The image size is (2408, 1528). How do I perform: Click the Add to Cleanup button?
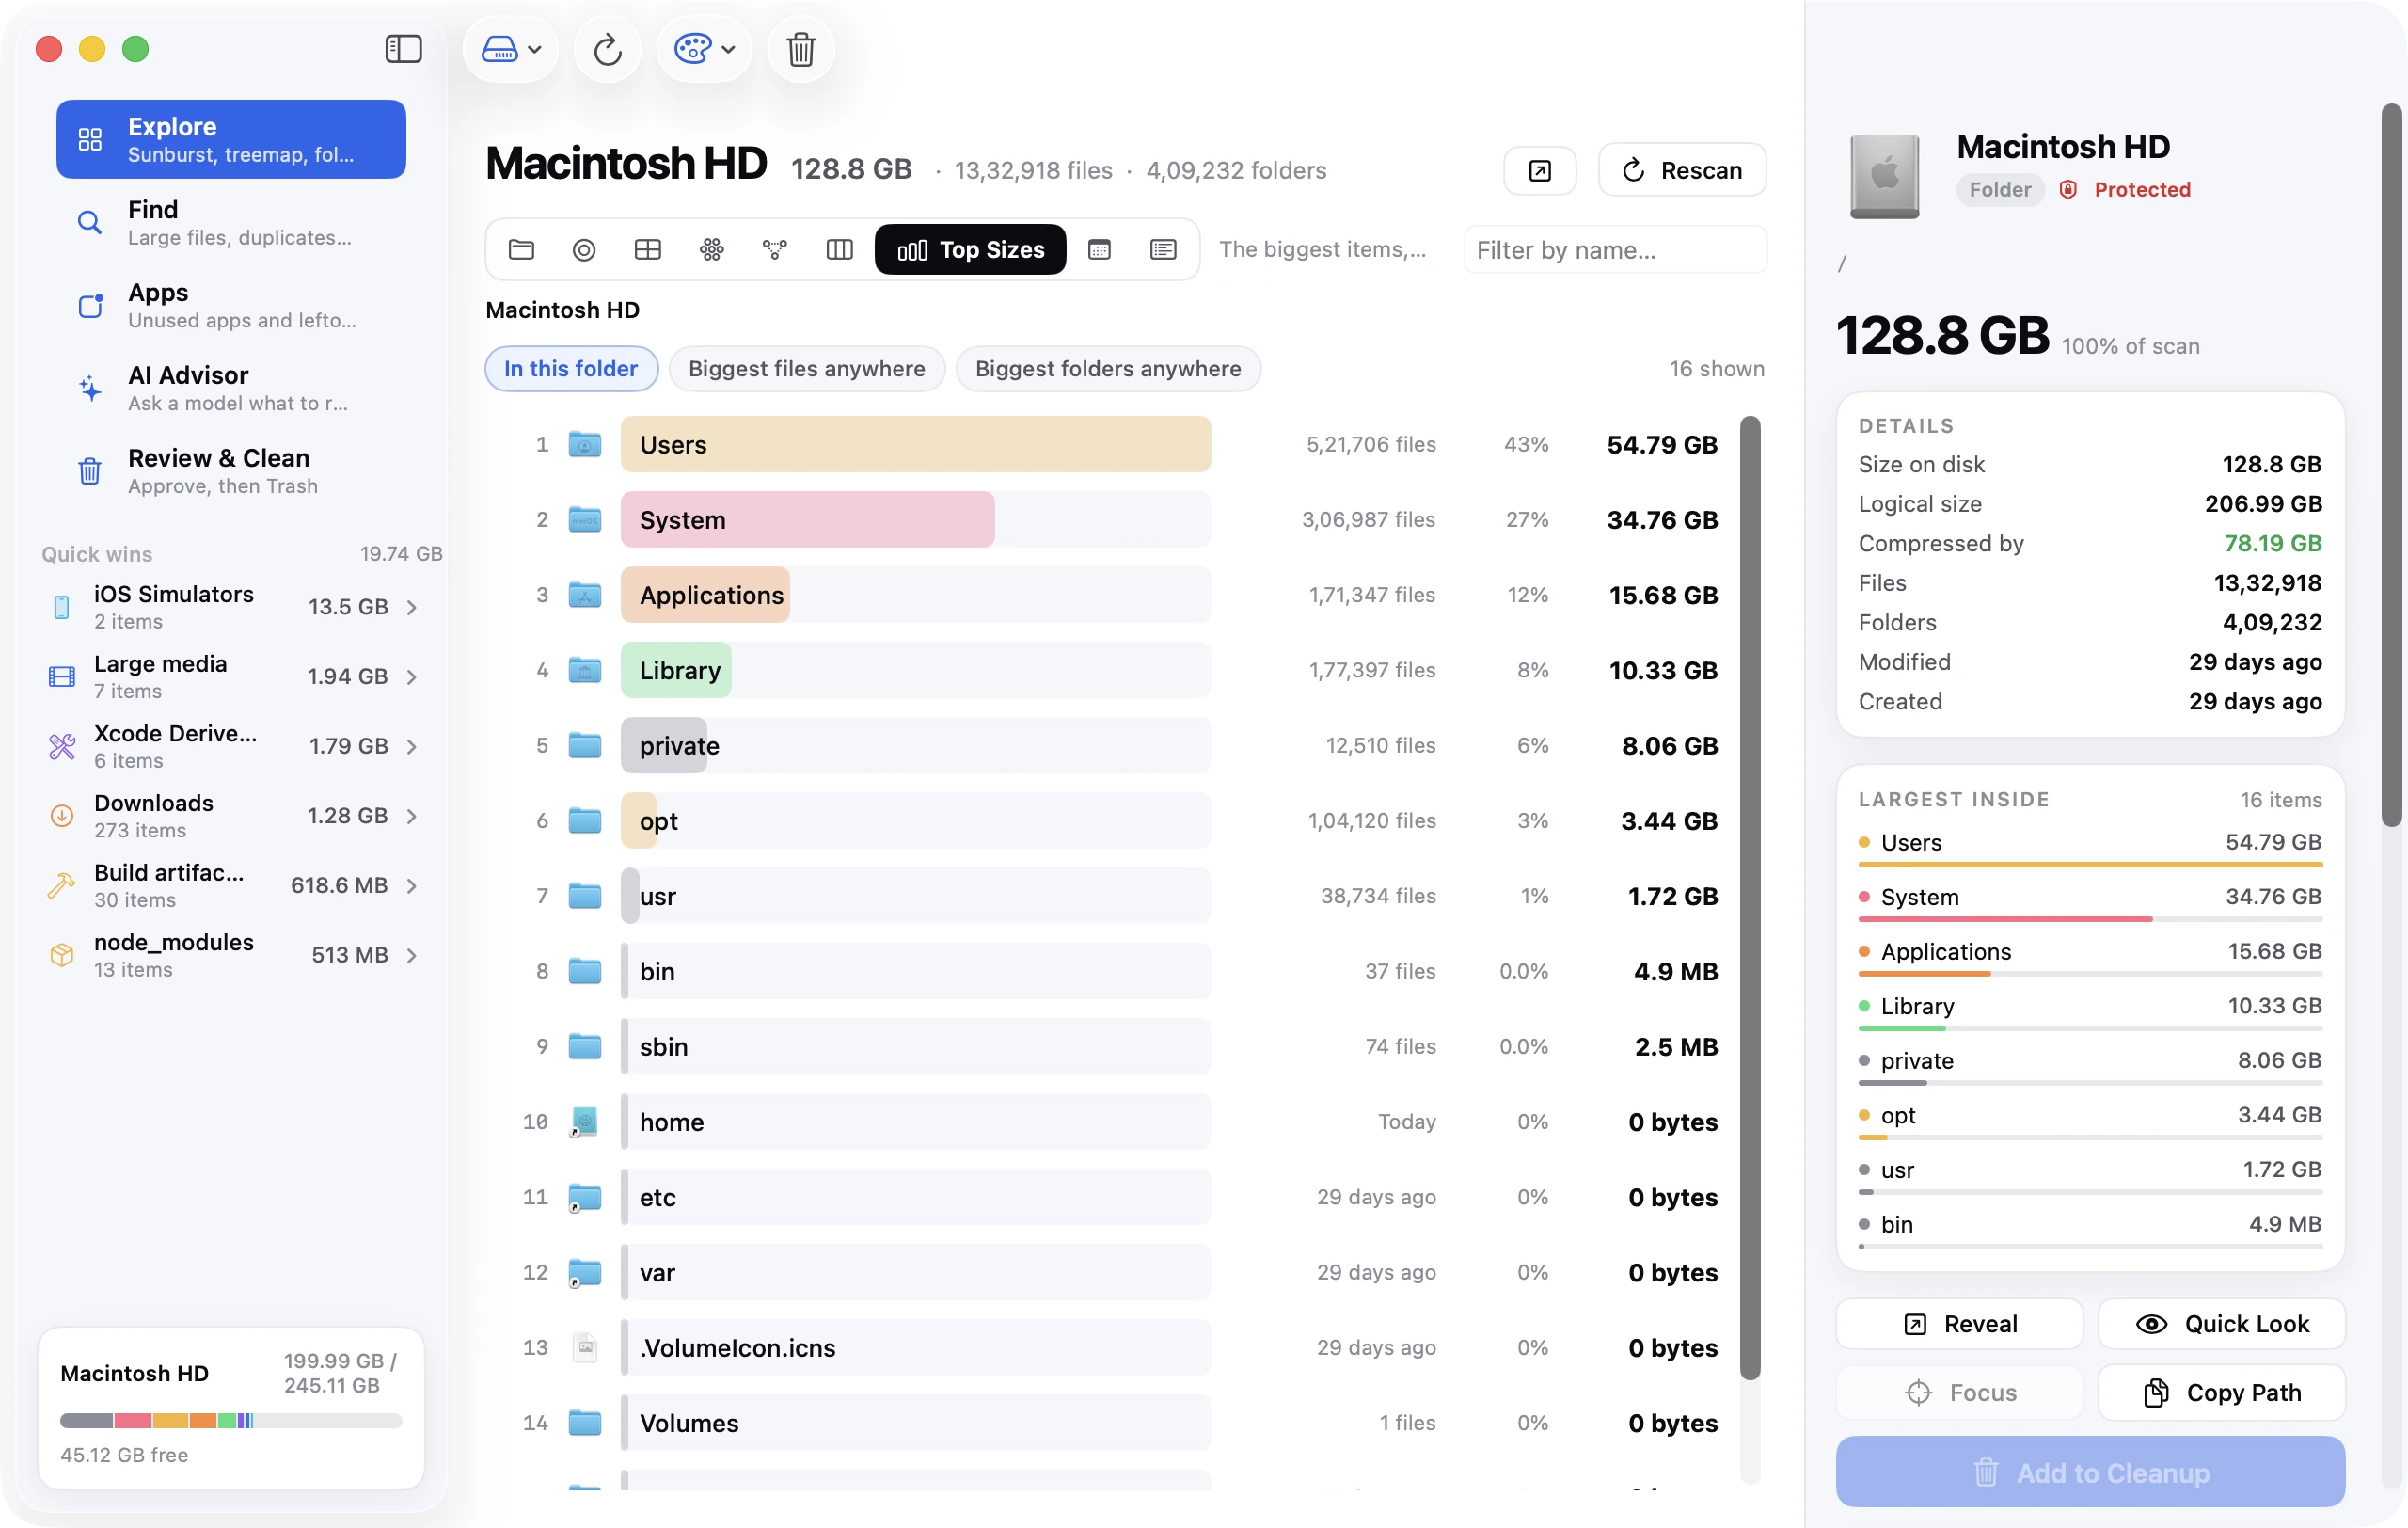[x=2091, y=1473]
